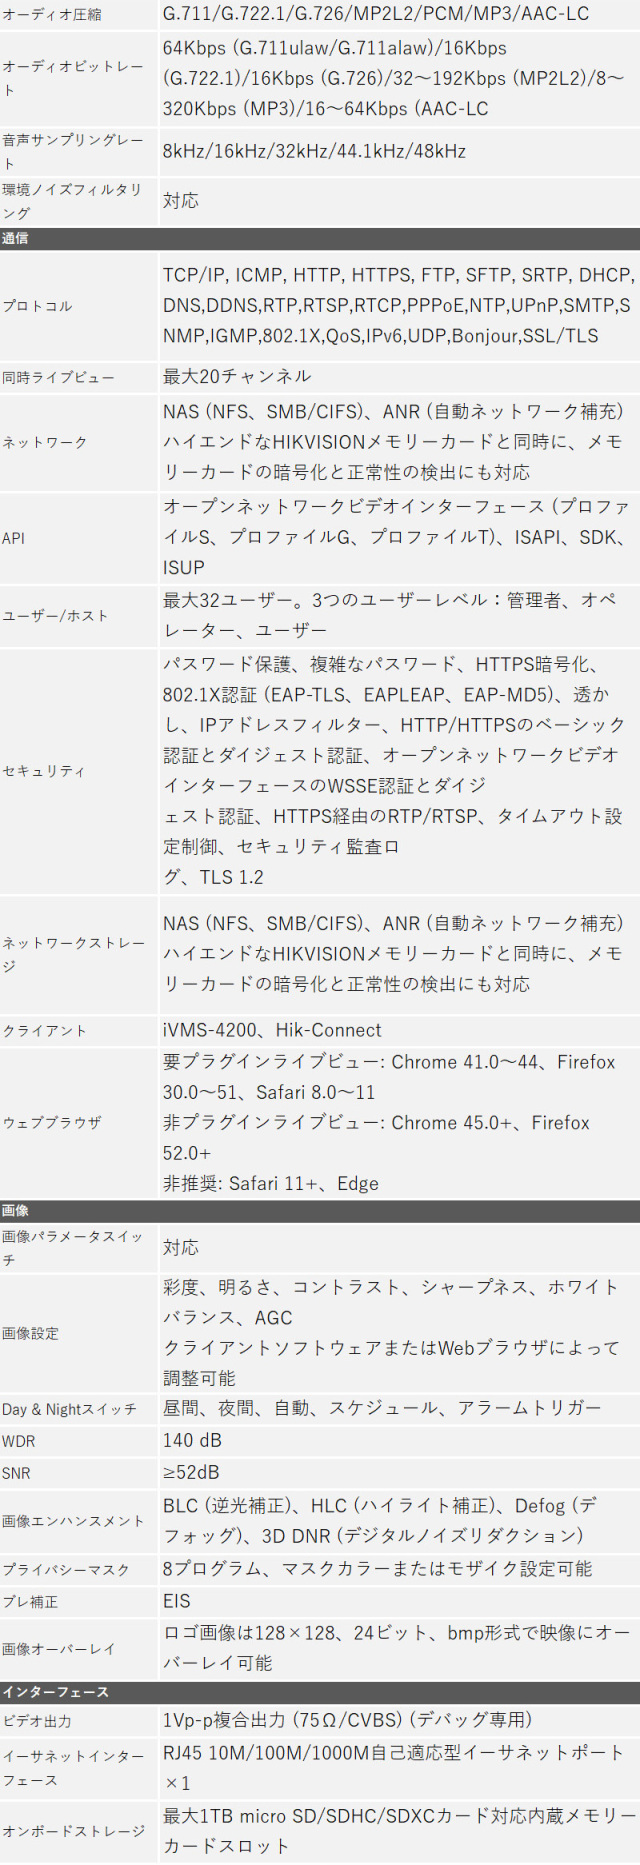
Task: Click the ≥52dB value text
Action: pyautogui.click(x=191, y=1473)
